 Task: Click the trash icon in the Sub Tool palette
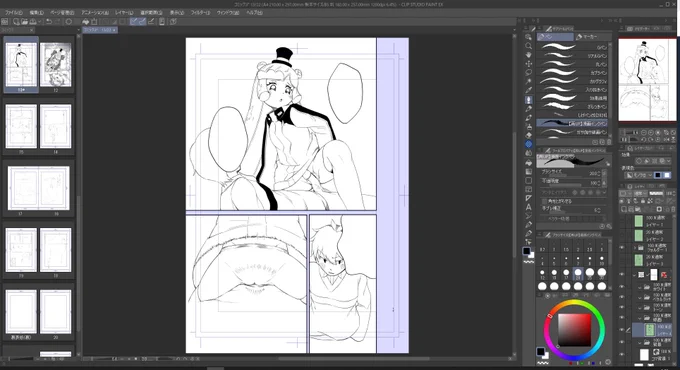point(609,142)
